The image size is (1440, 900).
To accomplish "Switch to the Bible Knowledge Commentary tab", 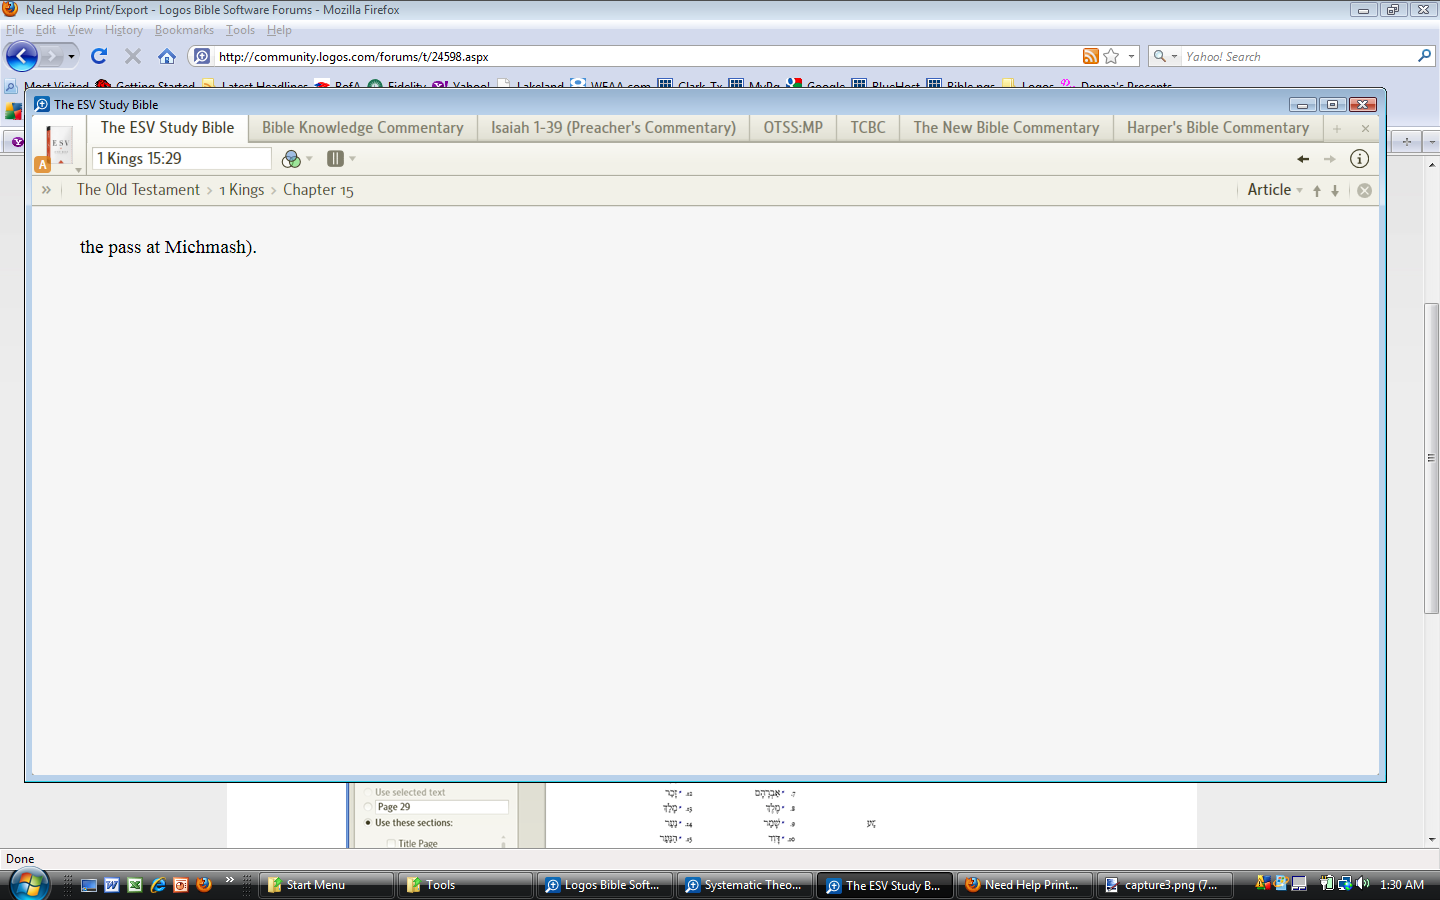I will (363, 128).
